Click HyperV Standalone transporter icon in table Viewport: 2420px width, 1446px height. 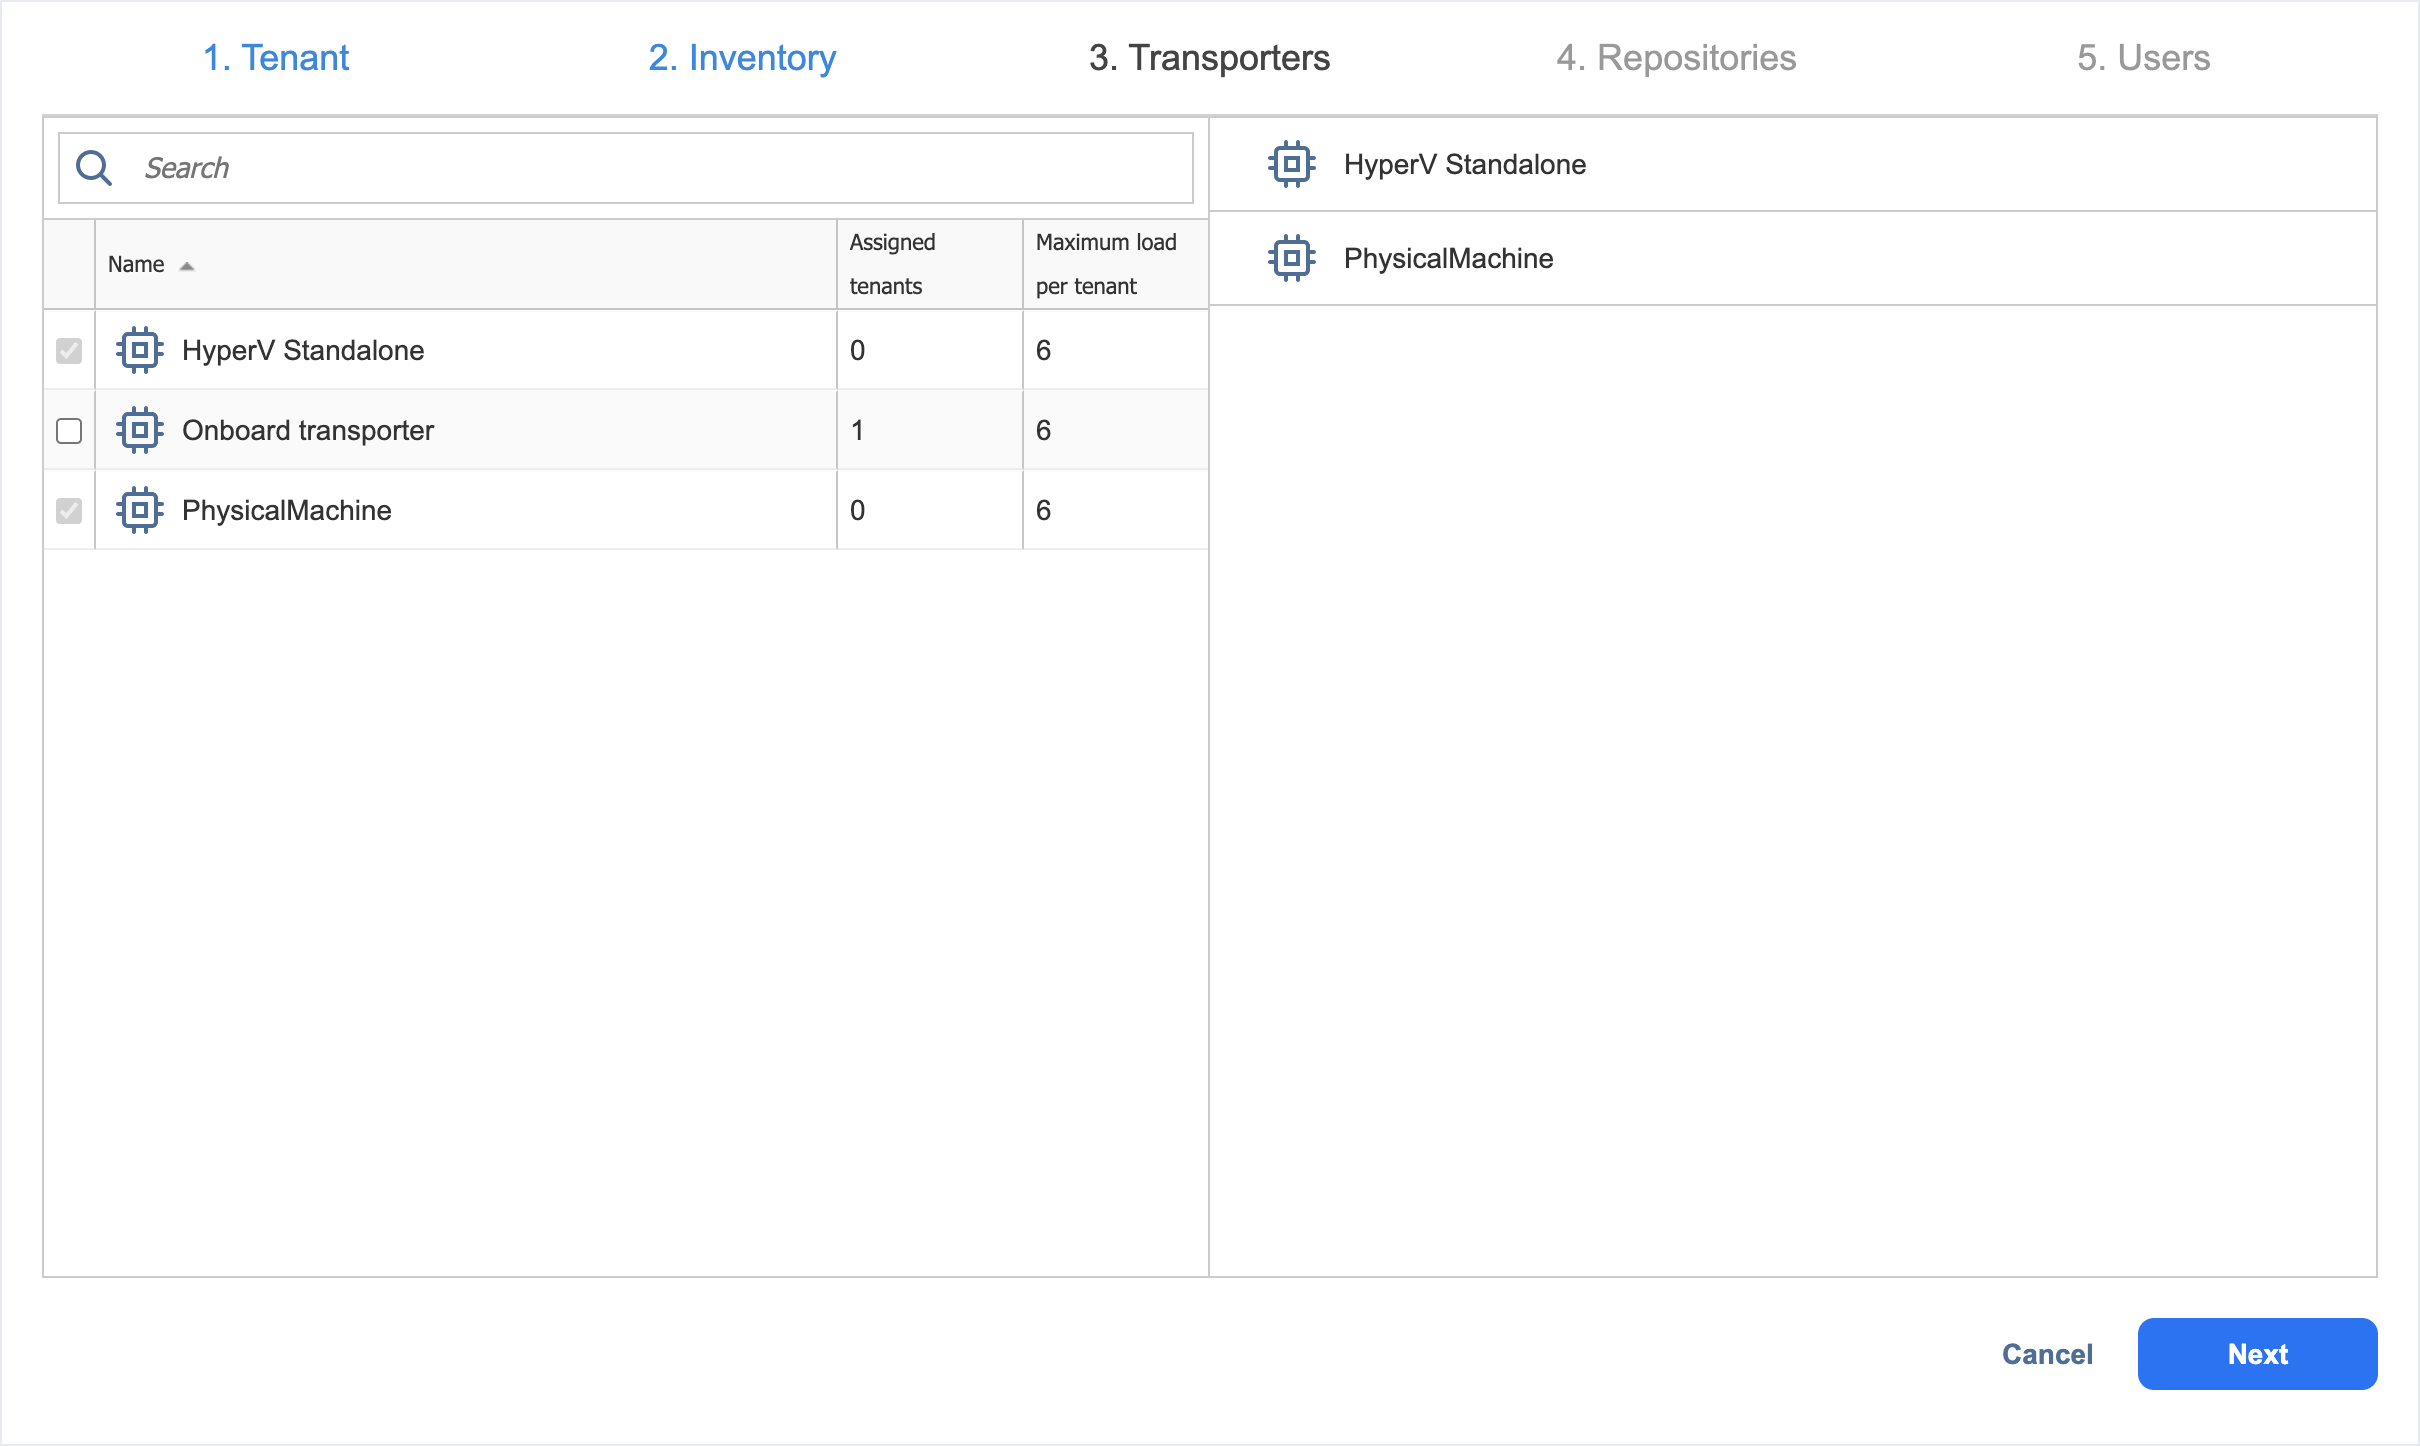[x=140, y=350]
